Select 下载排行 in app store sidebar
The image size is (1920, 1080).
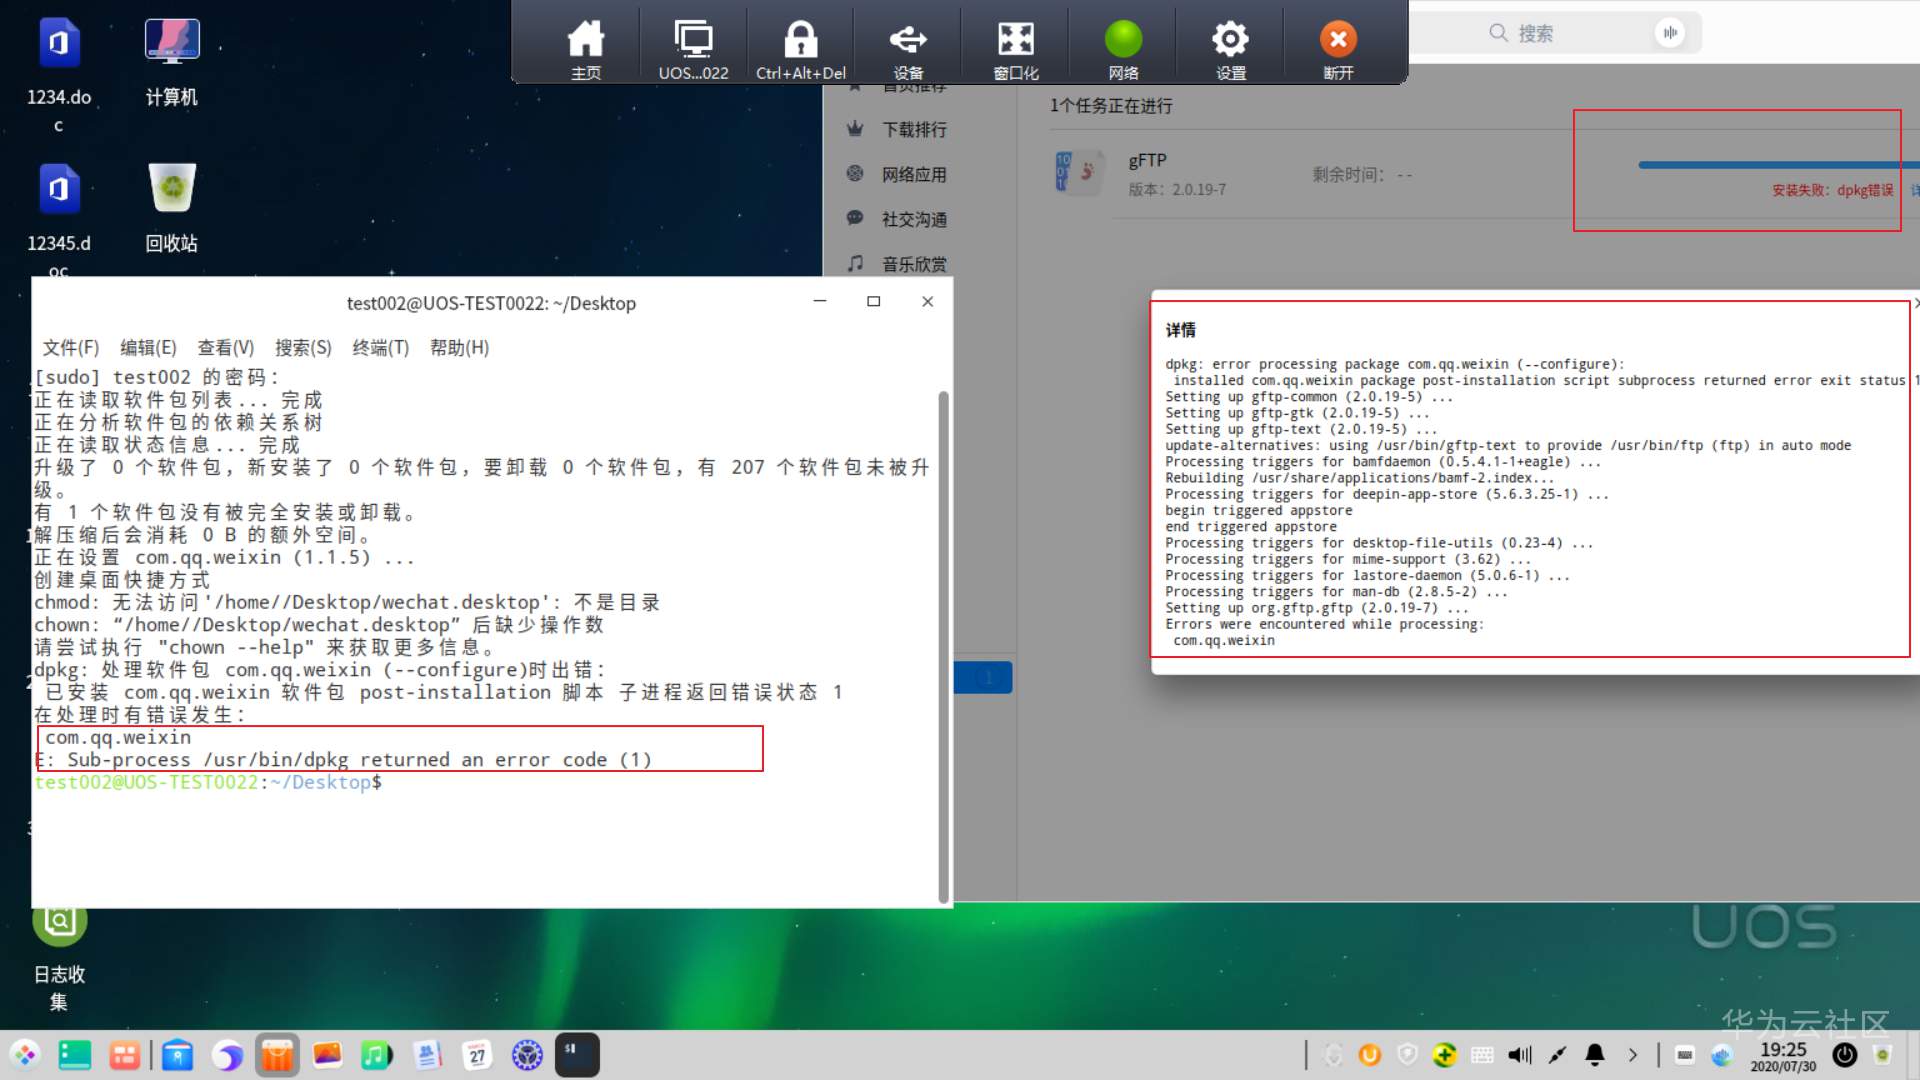[x=913, y=130]
